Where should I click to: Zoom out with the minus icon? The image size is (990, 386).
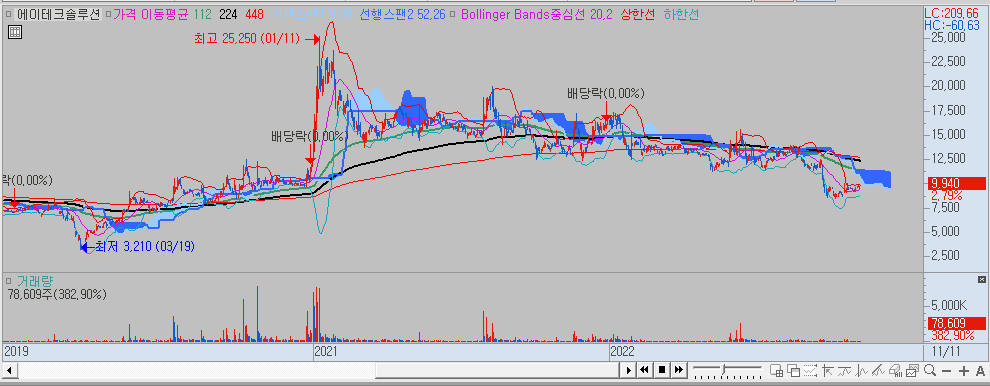[x=946, y=371]
